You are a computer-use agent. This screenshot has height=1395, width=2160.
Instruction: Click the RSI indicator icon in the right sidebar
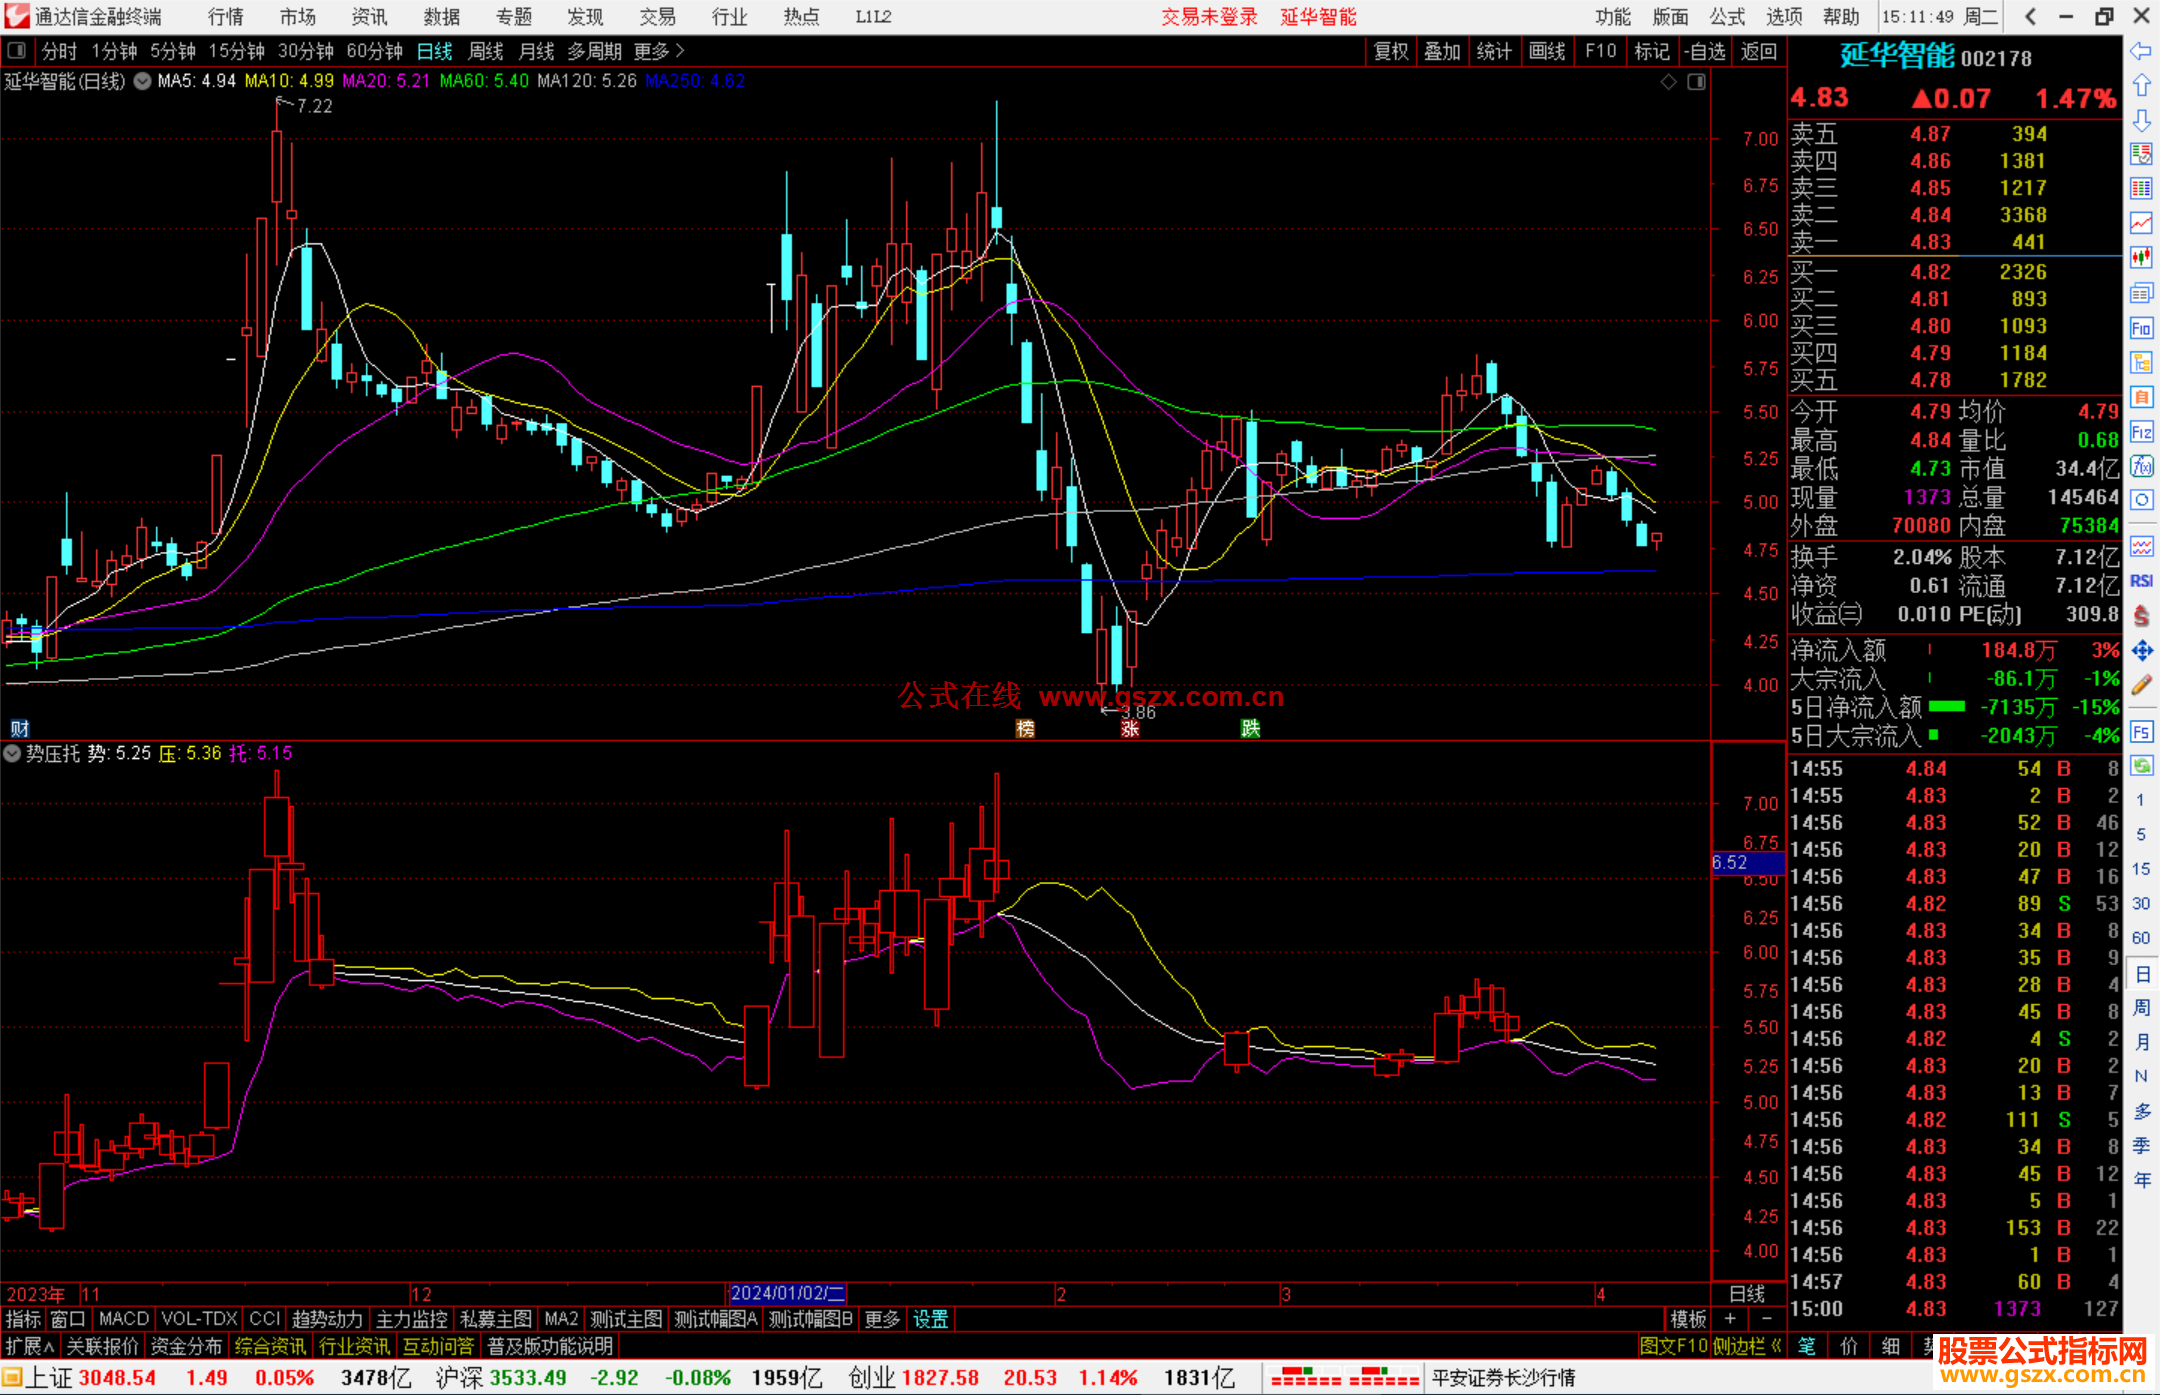click(2141, 581)
